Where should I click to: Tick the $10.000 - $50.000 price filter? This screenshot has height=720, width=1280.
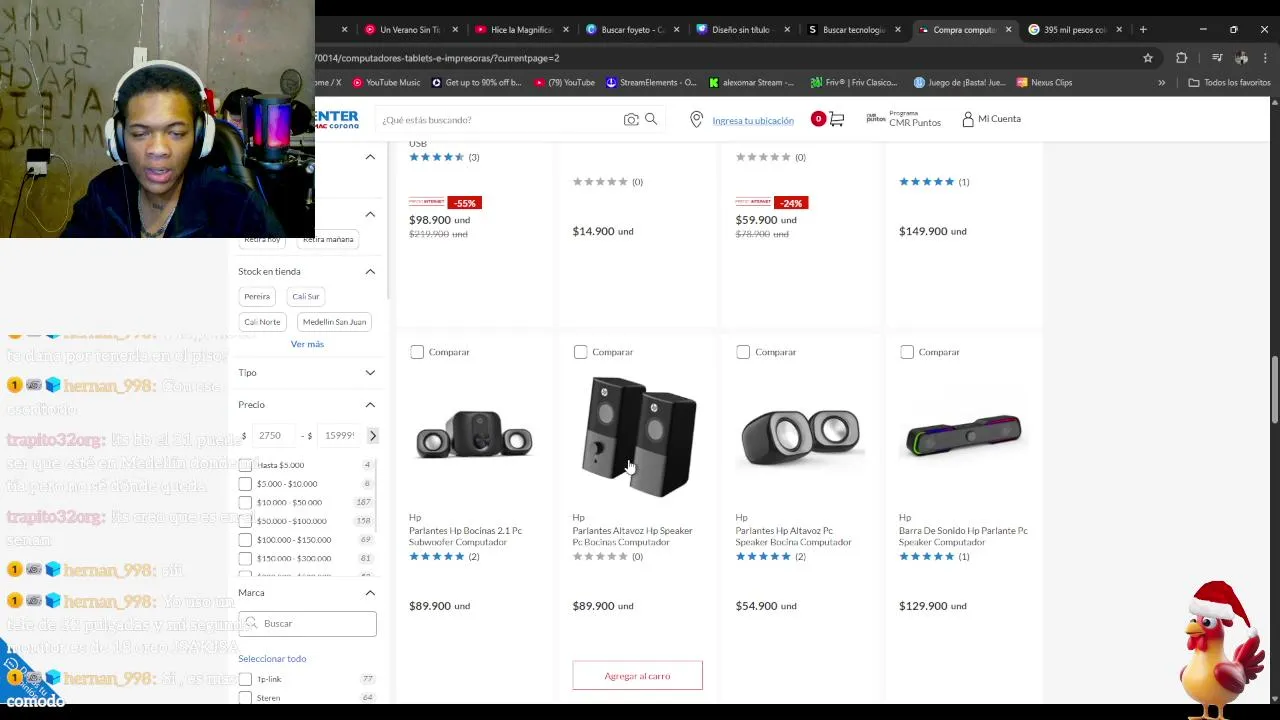point(245,502)
